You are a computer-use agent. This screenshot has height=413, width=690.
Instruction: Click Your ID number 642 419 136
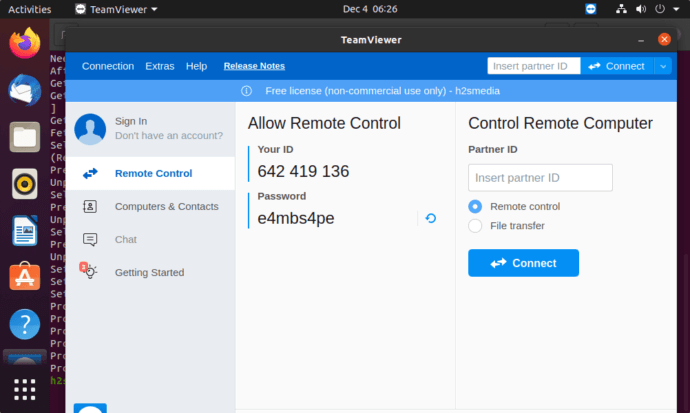coord(303,171)
